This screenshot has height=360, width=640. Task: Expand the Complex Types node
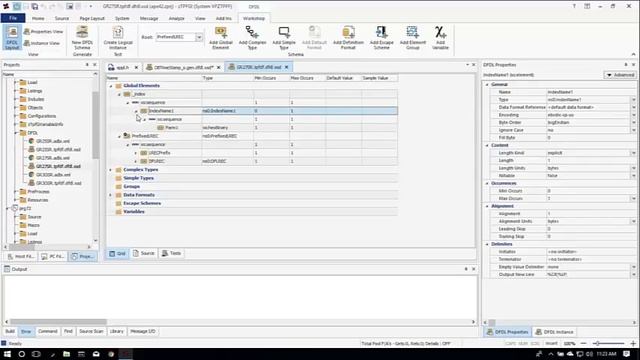point(111,170)
